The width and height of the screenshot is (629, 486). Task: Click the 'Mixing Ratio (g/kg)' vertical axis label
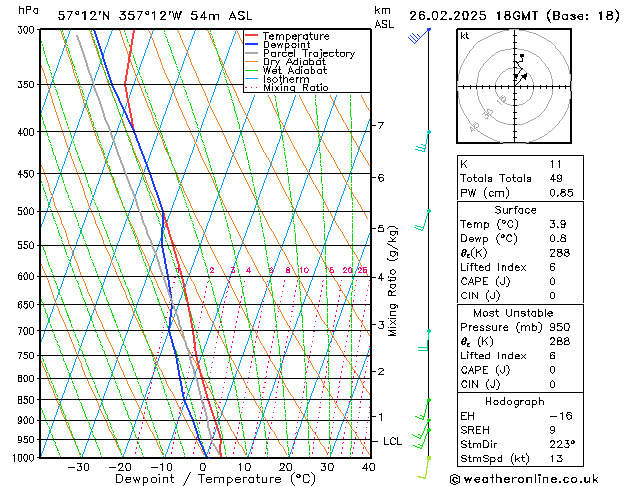(393, 281)
